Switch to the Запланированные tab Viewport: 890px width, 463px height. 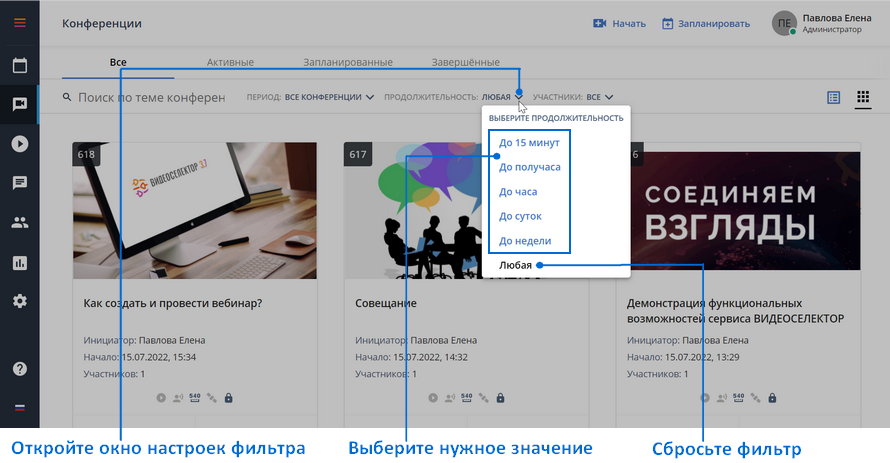coord(347,62)
